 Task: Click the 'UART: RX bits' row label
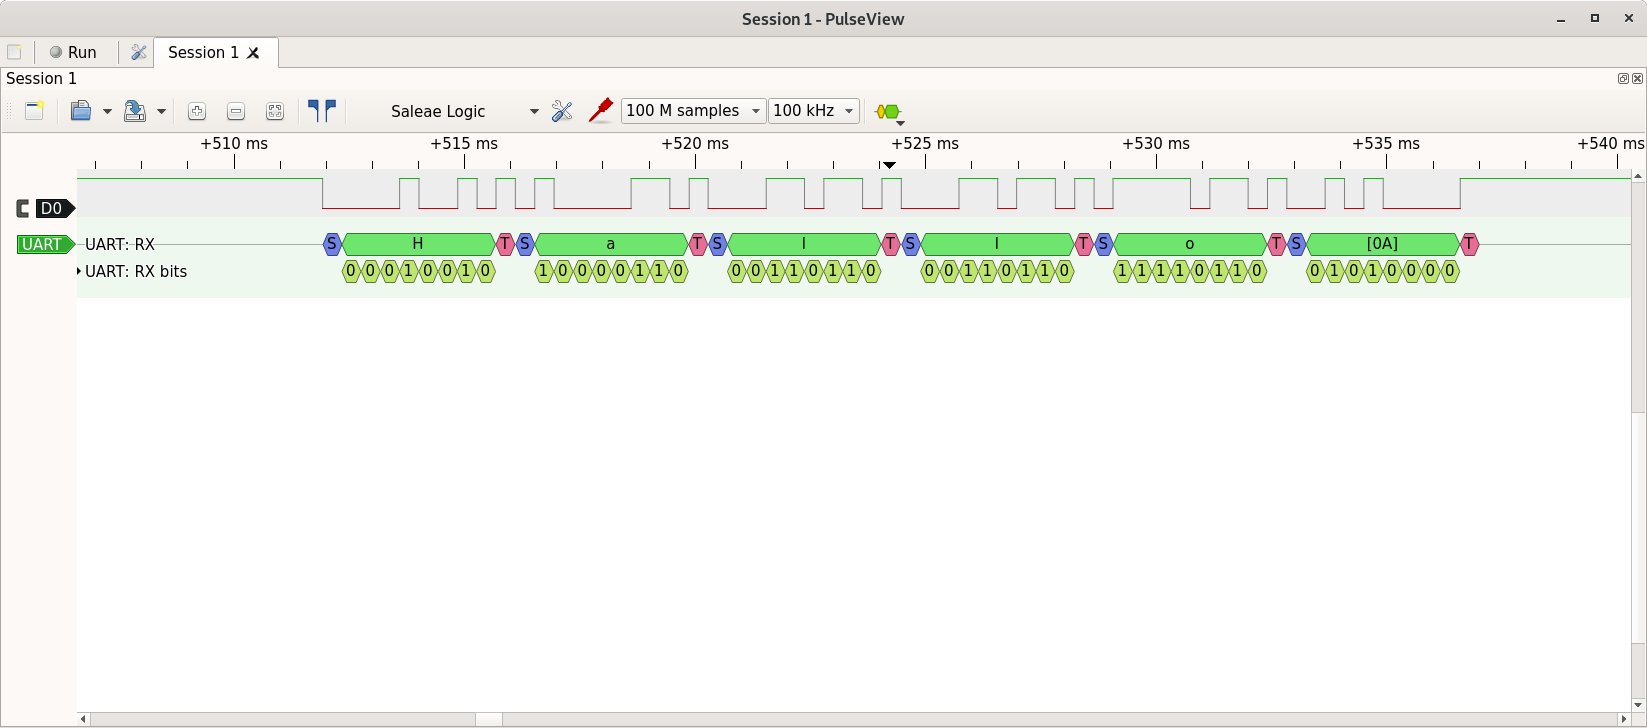coord(136,271)
